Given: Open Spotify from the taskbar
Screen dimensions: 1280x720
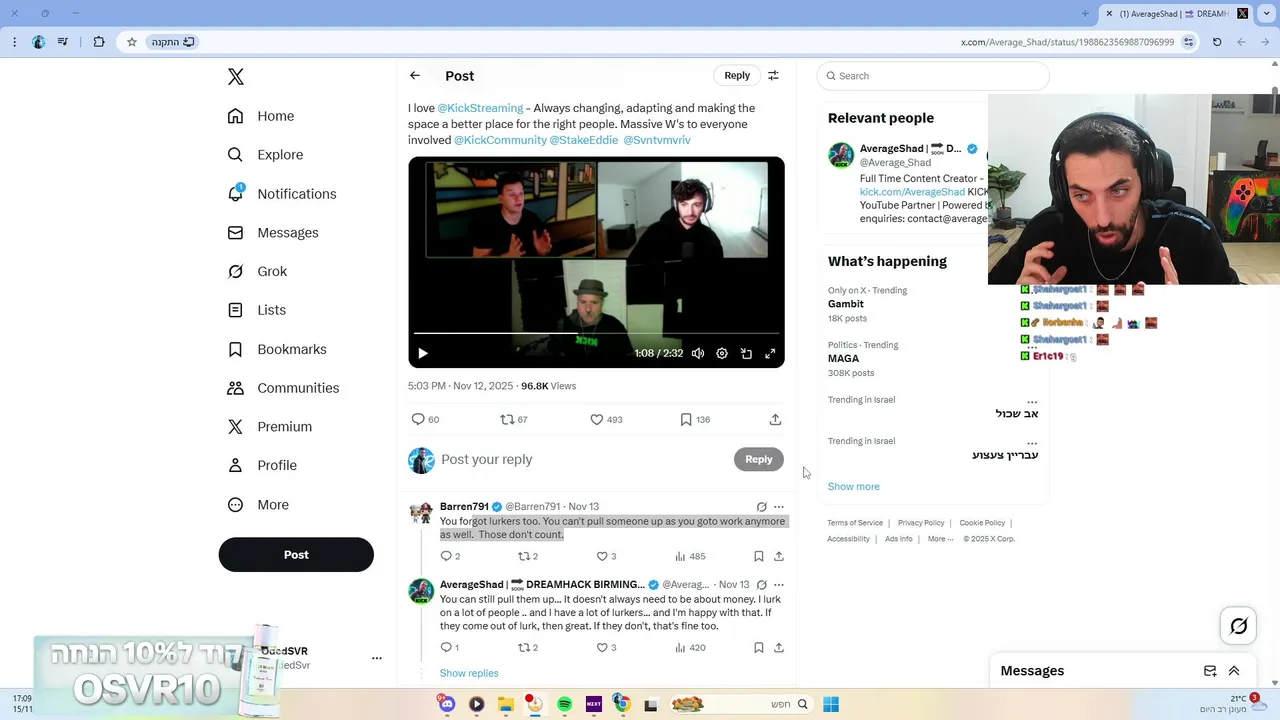Looking at the screenshot, I should (x=564, y=704).
